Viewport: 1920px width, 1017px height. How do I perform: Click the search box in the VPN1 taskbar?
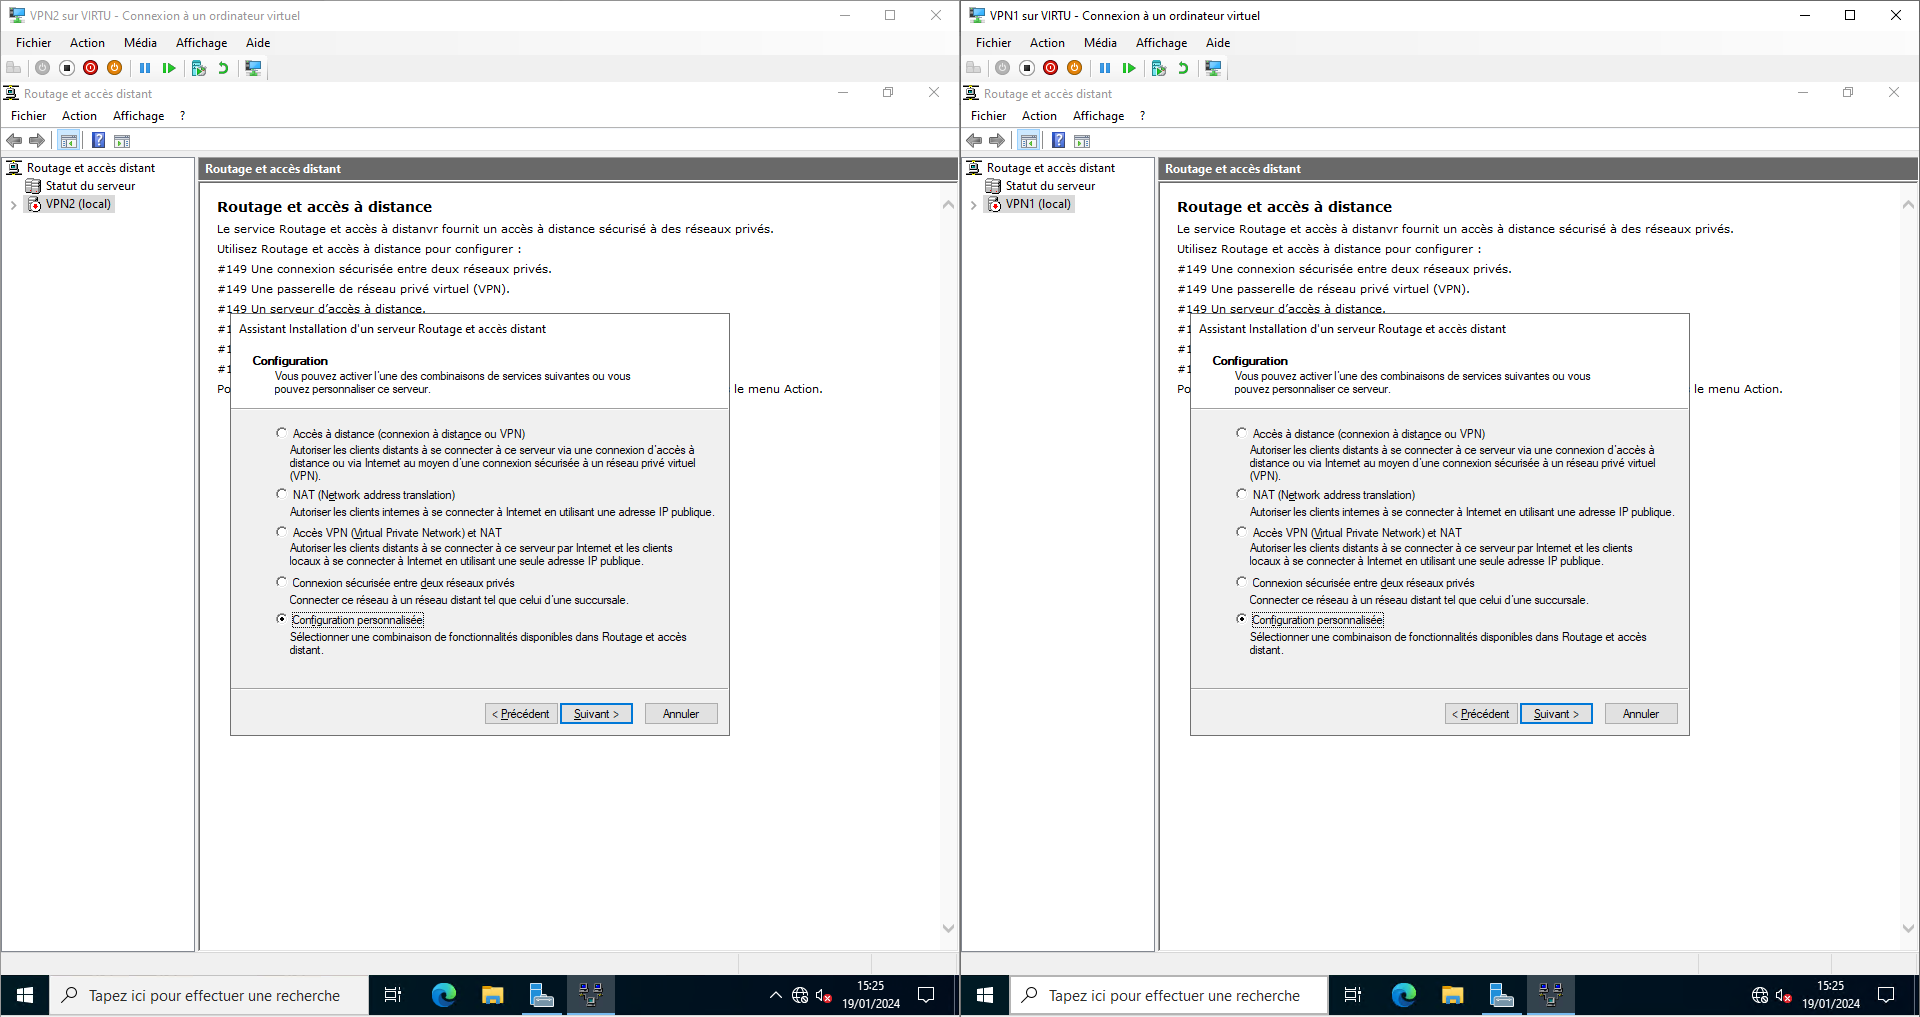coord(1173,996)
